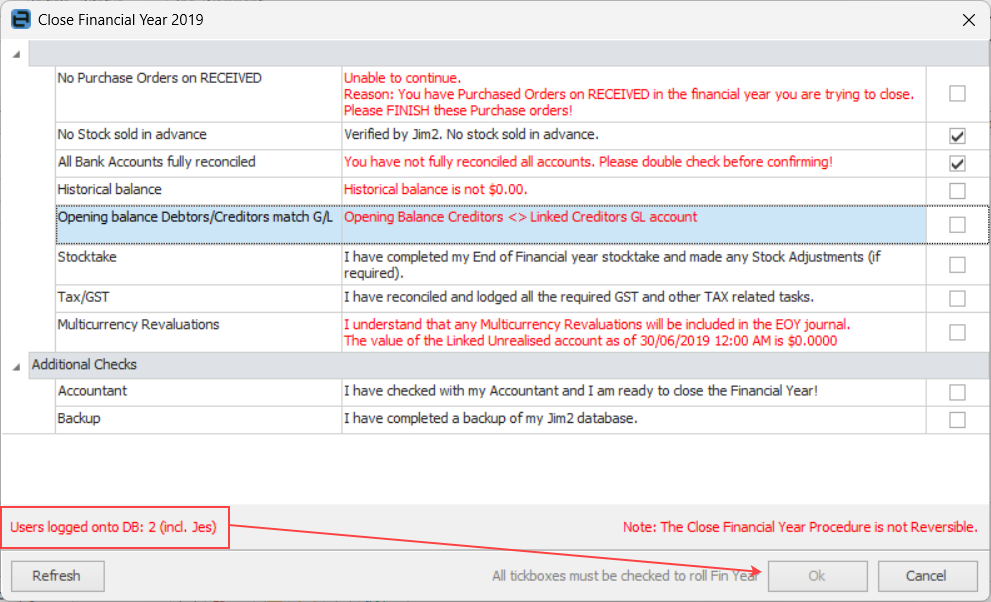The height and width of the screenshot is (602, 991).
Task: Click 'I have completed a backup' text
Action: point(490,419)
